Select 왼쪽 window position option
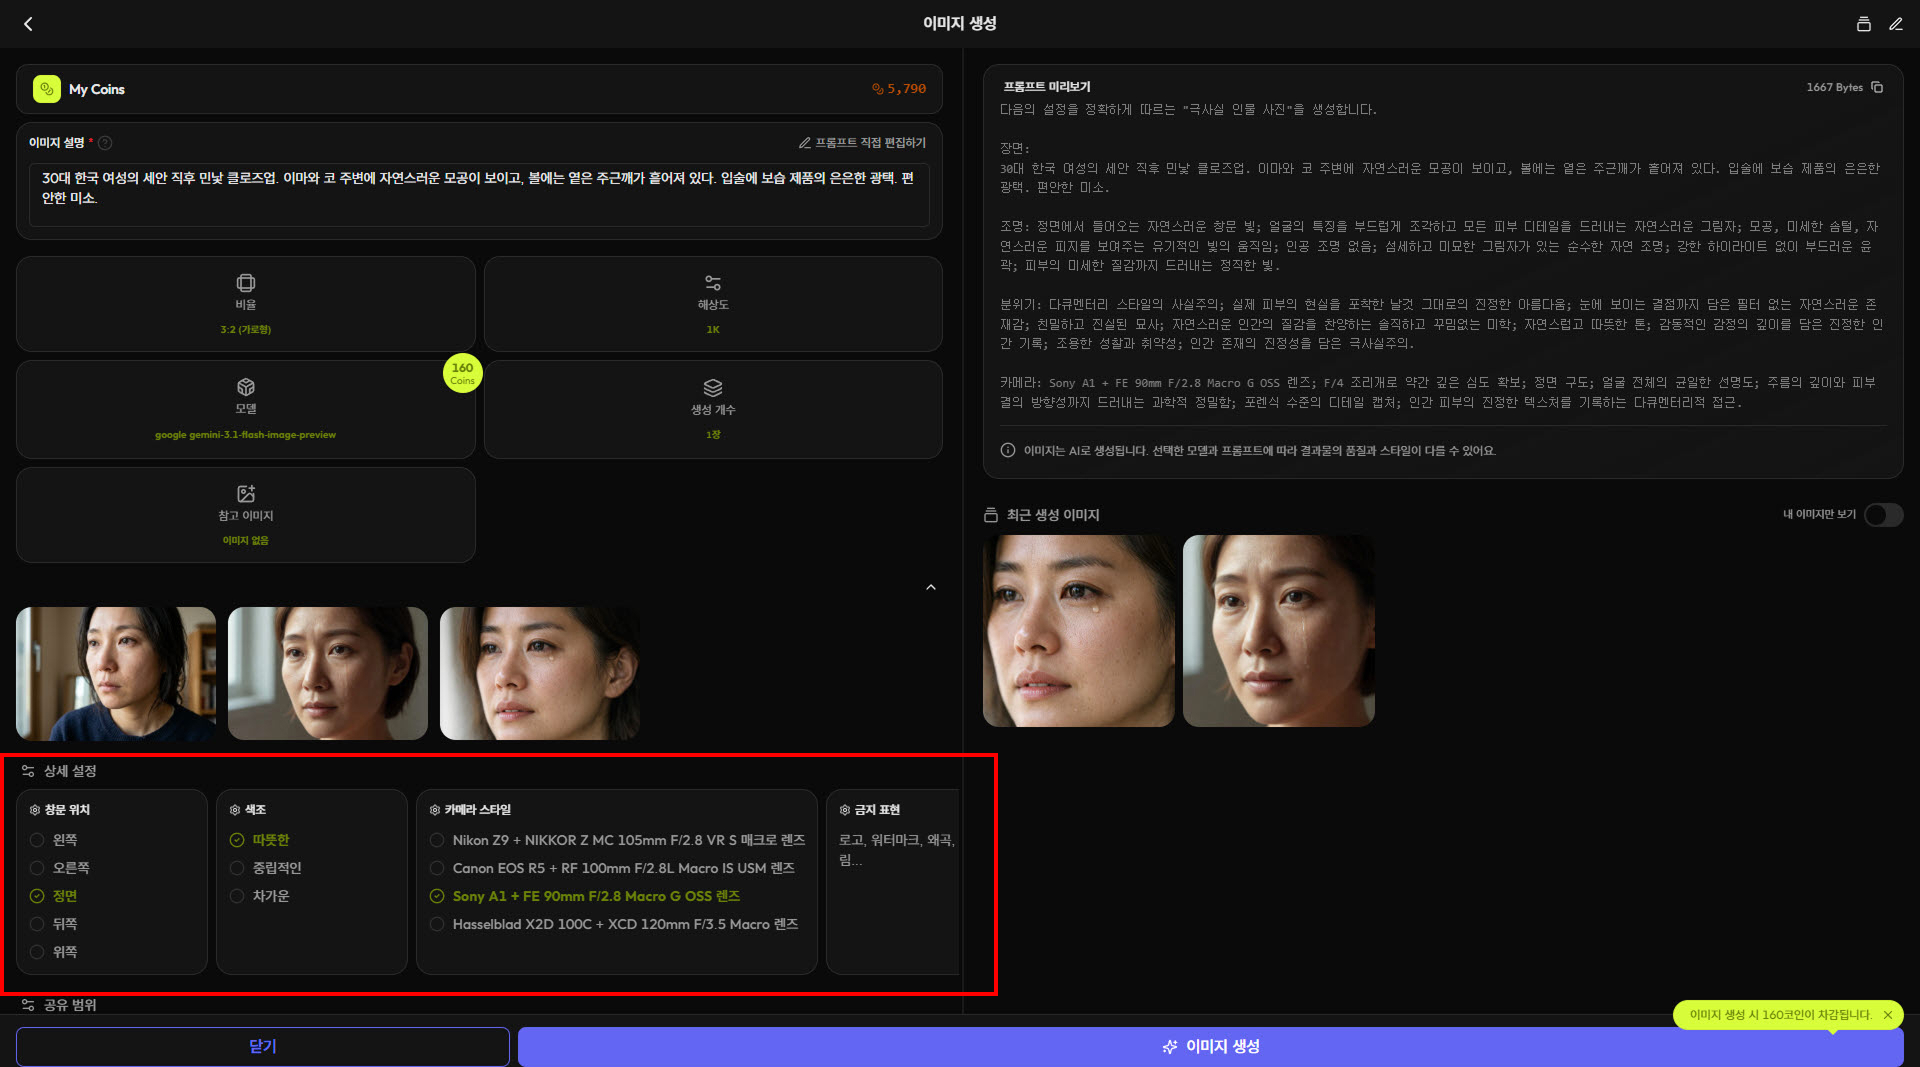Screen dimensions: 1920x1067 point(38,840)
